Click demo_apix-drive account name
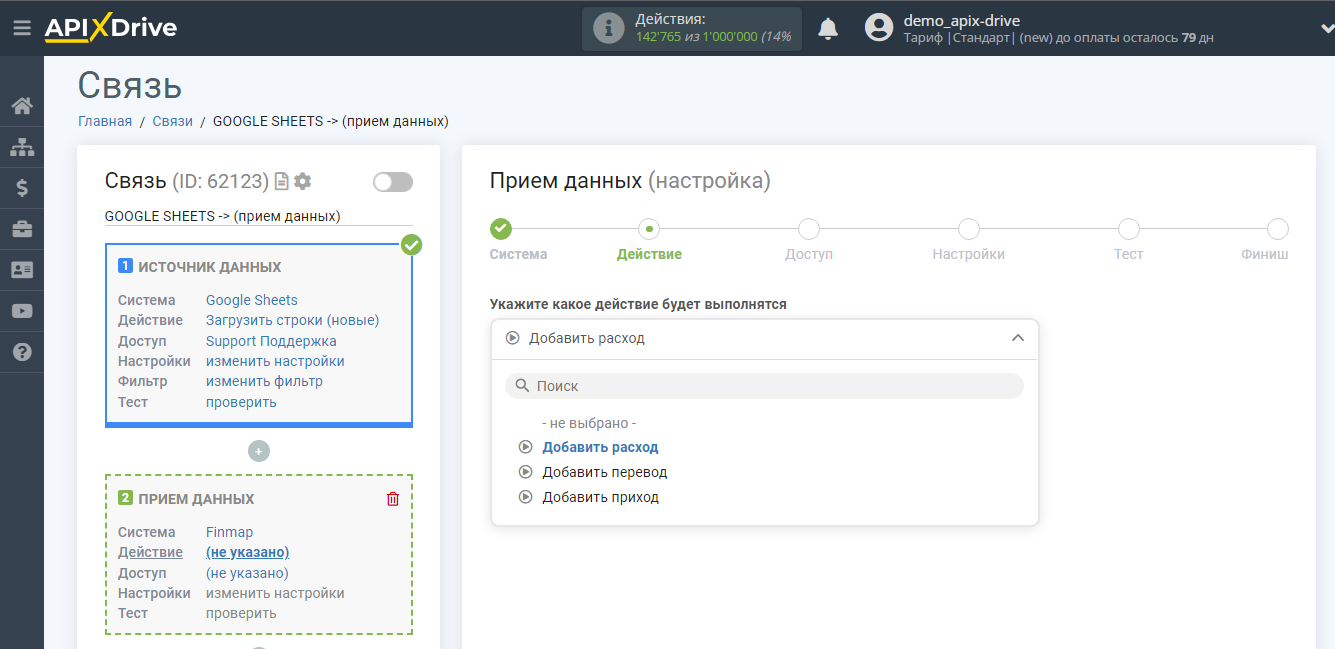This screenshot has width=1335, height=649. [x=962, y=20]
